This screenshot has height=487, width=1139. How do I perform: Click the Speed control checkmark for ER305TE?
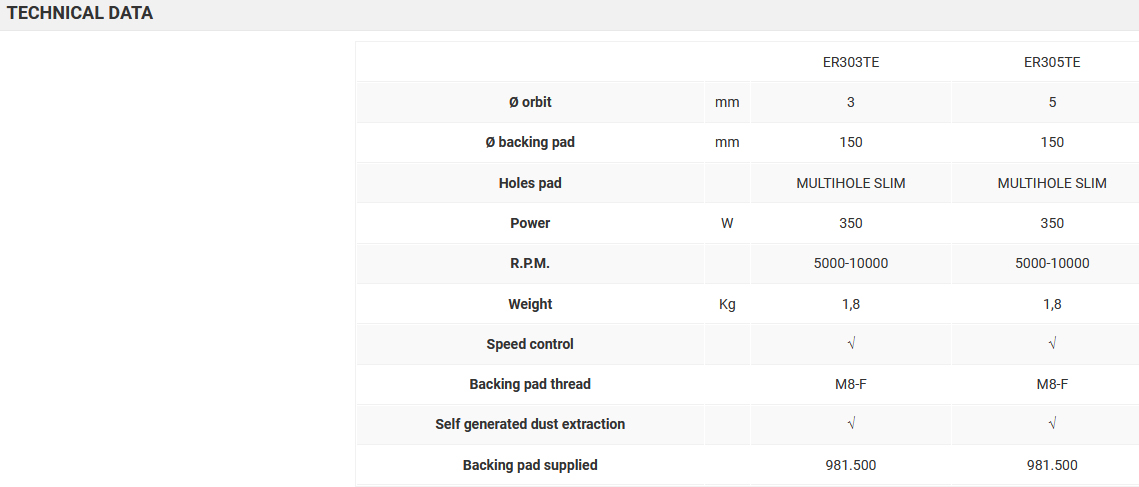click(x=1052, y=344)
